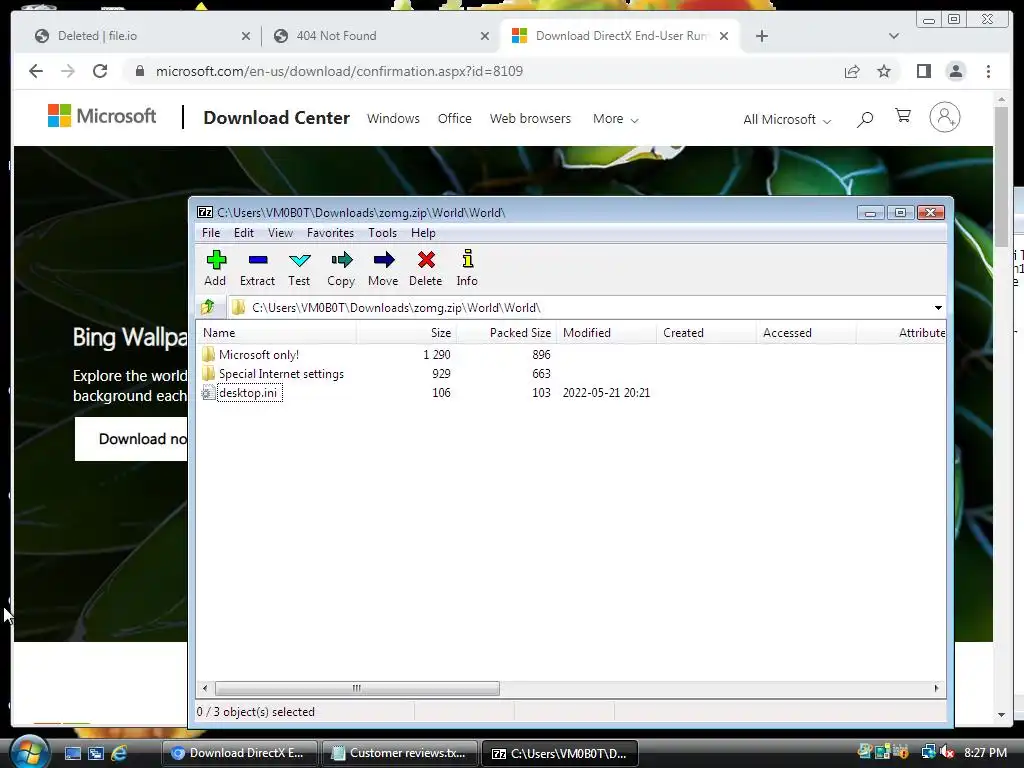Open the Tools menu
This screenshot has height=768, width=1024.
click(382, 232)
